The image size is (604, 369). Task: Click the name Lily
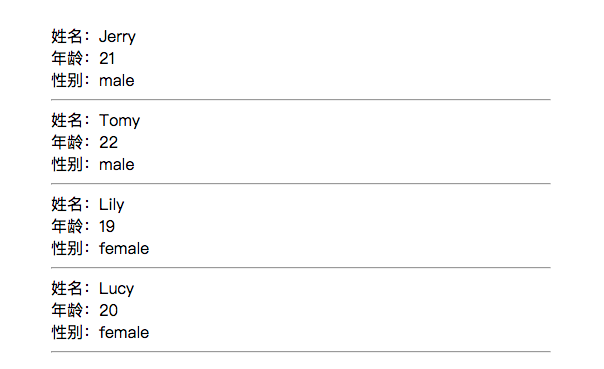click(x=111, y=205)
